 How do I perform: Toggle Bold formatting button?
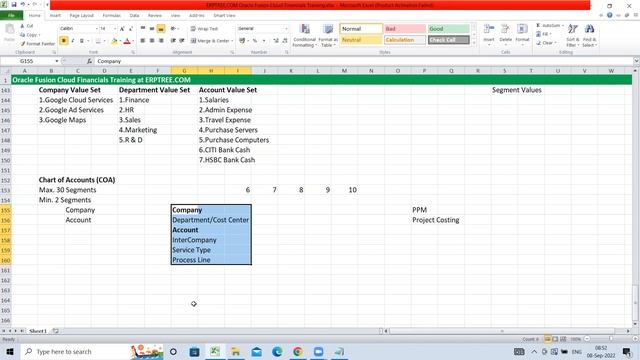[x=63, y=41]
